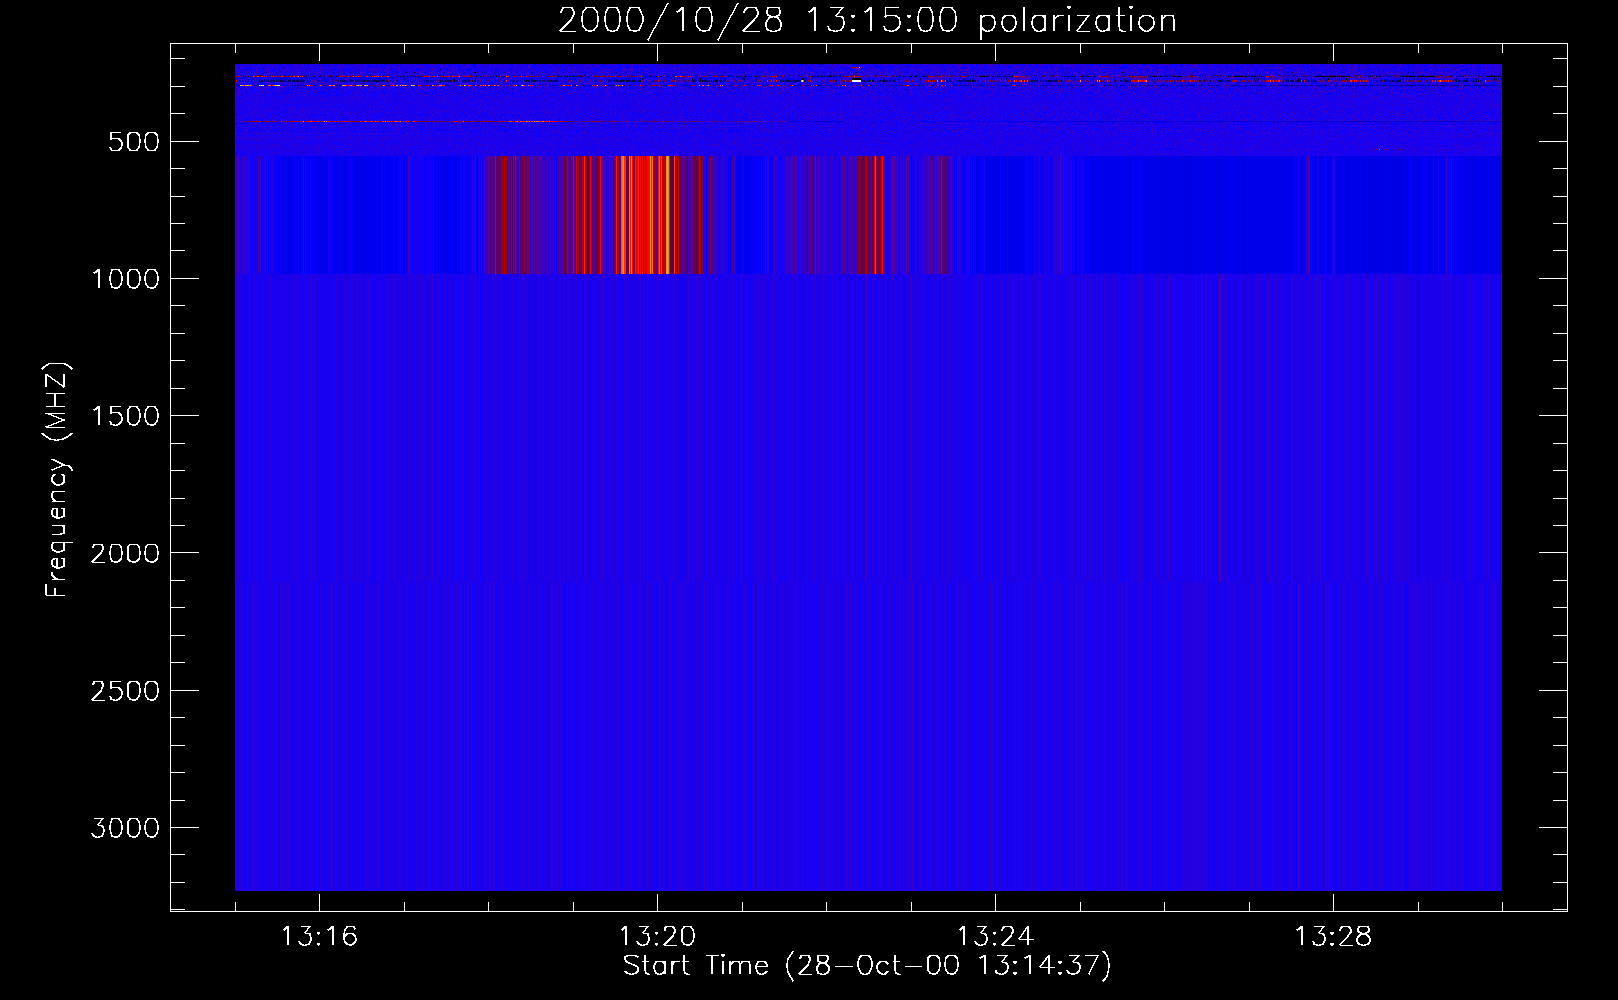Select the 'Frequency (MHZ)' y-axis label
Image resolution: width=1618 pixels, height=1000 pixels.
(58, 480)
